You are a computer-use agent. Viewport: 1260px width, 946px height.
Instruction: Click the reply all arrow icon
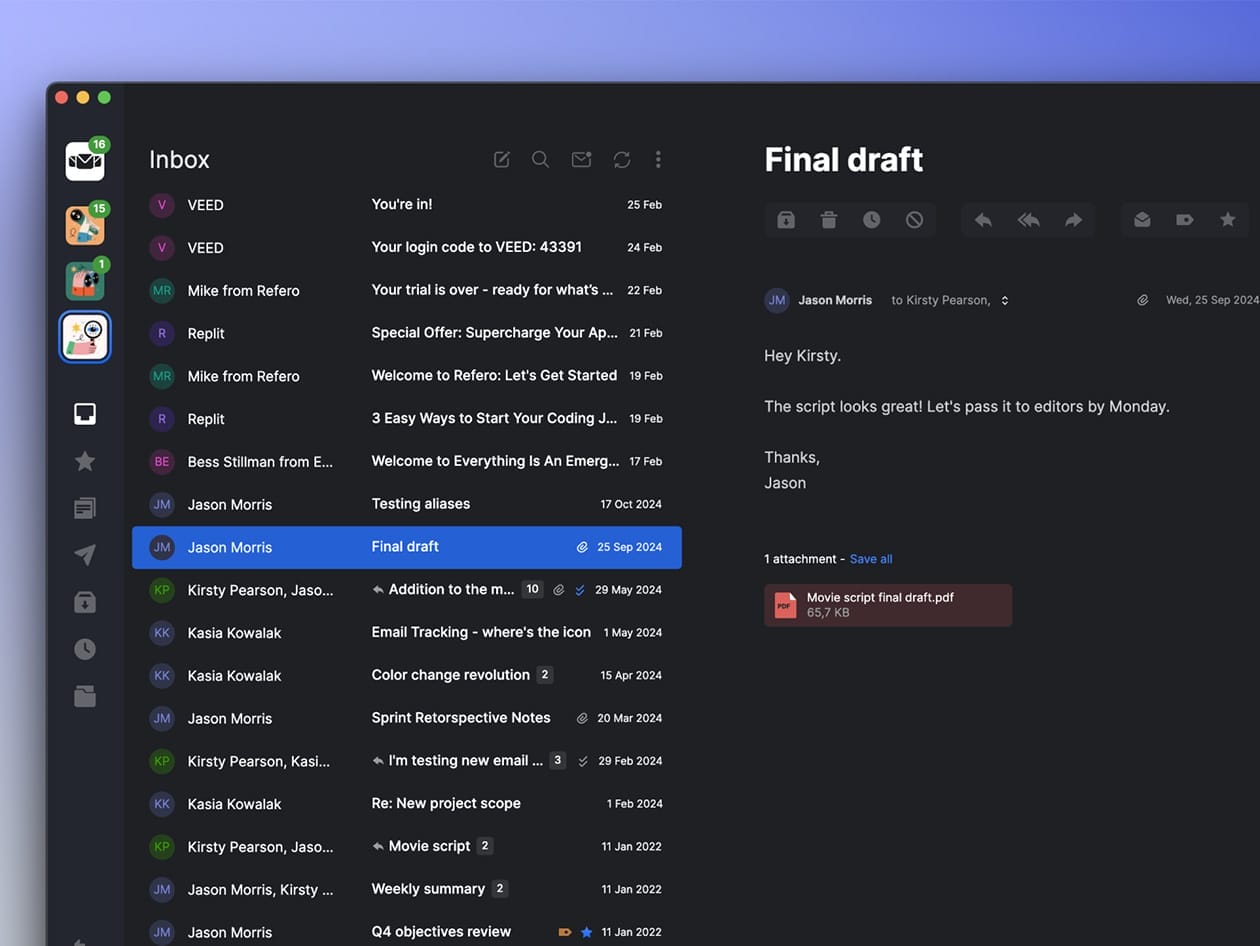coord(1028,220)
